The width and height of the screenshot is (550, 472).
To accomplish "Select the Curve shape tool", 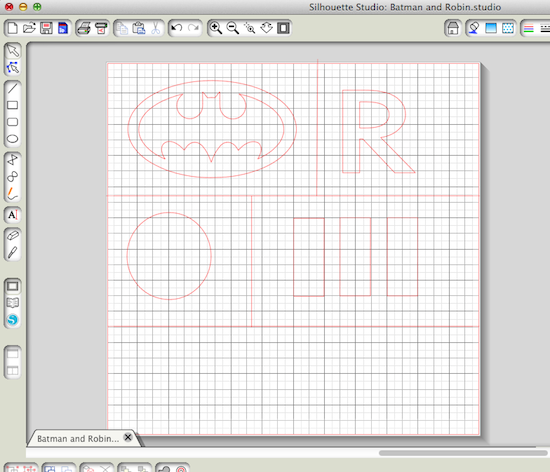I will tap(13, 177).
